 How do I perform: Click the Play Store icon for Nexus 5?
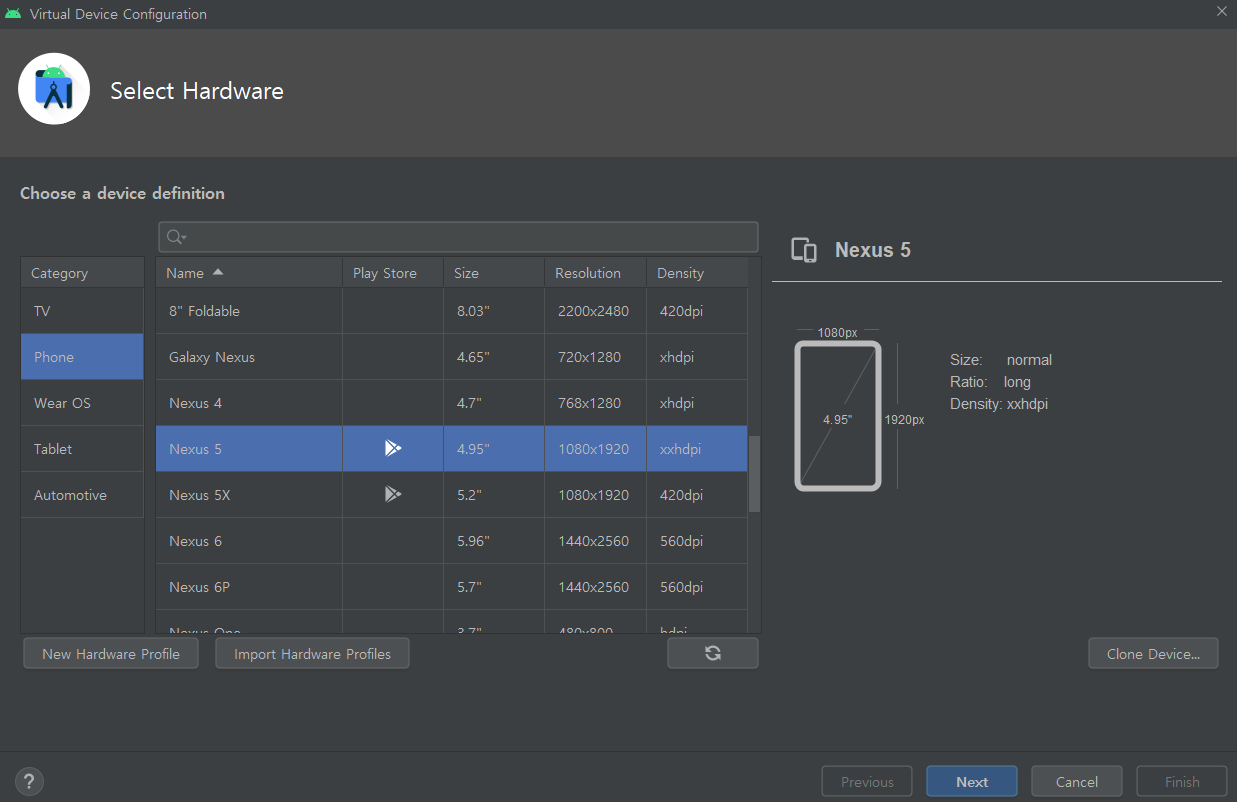393,449
